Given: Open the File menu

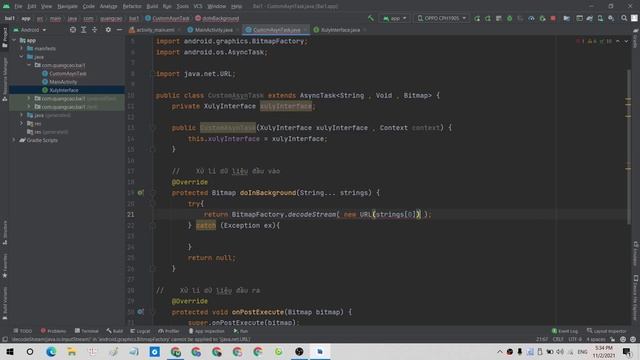Looking at the screenshot, I should [x=18, y=7].
